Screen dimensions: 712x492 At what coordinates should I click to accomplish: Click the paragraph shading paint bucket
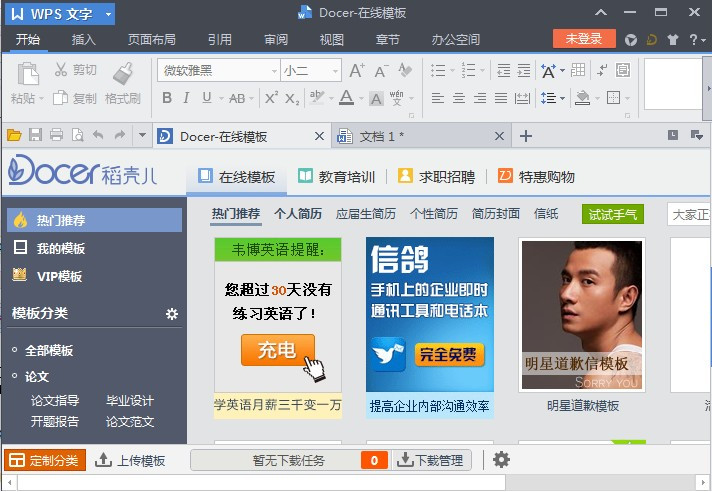pos(583,98)
